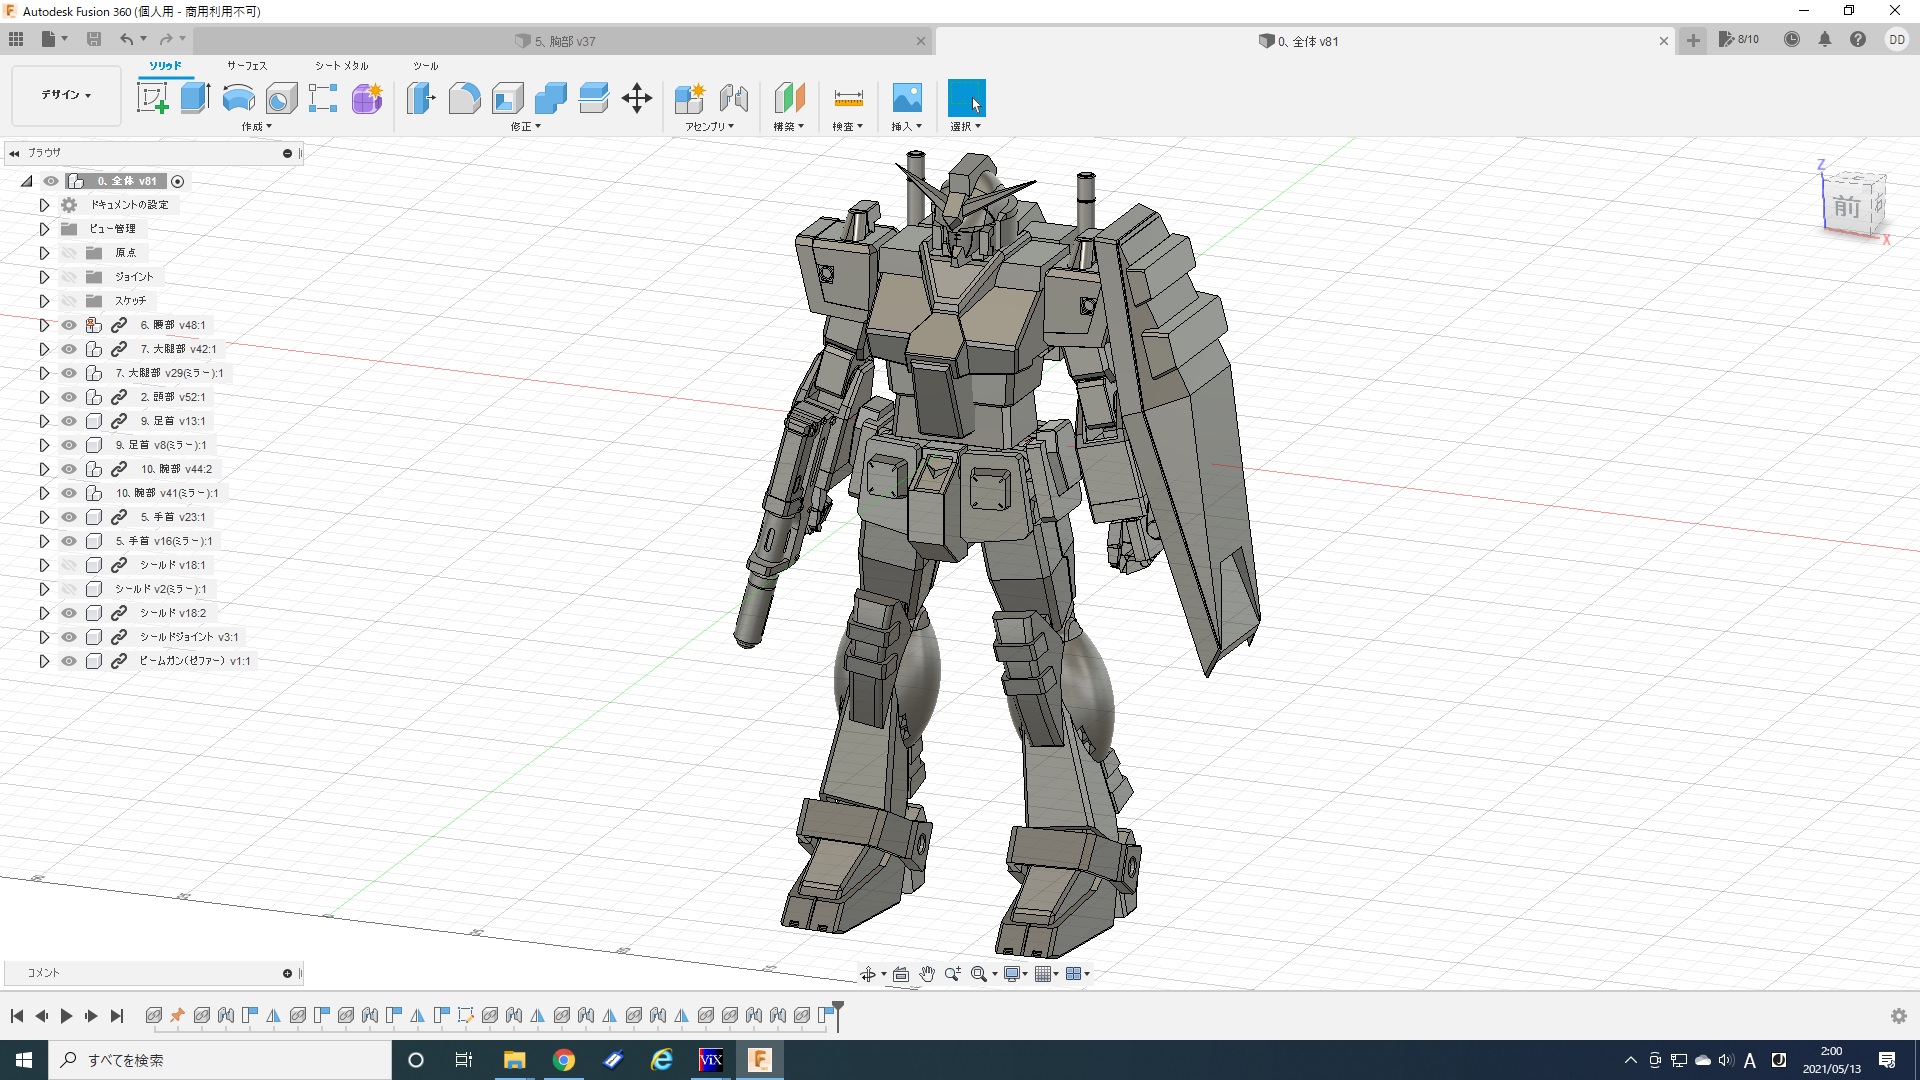Show the スケッチ folder via eye icon
Viewport: 1920px width, 1080px height.
[68, 301]
